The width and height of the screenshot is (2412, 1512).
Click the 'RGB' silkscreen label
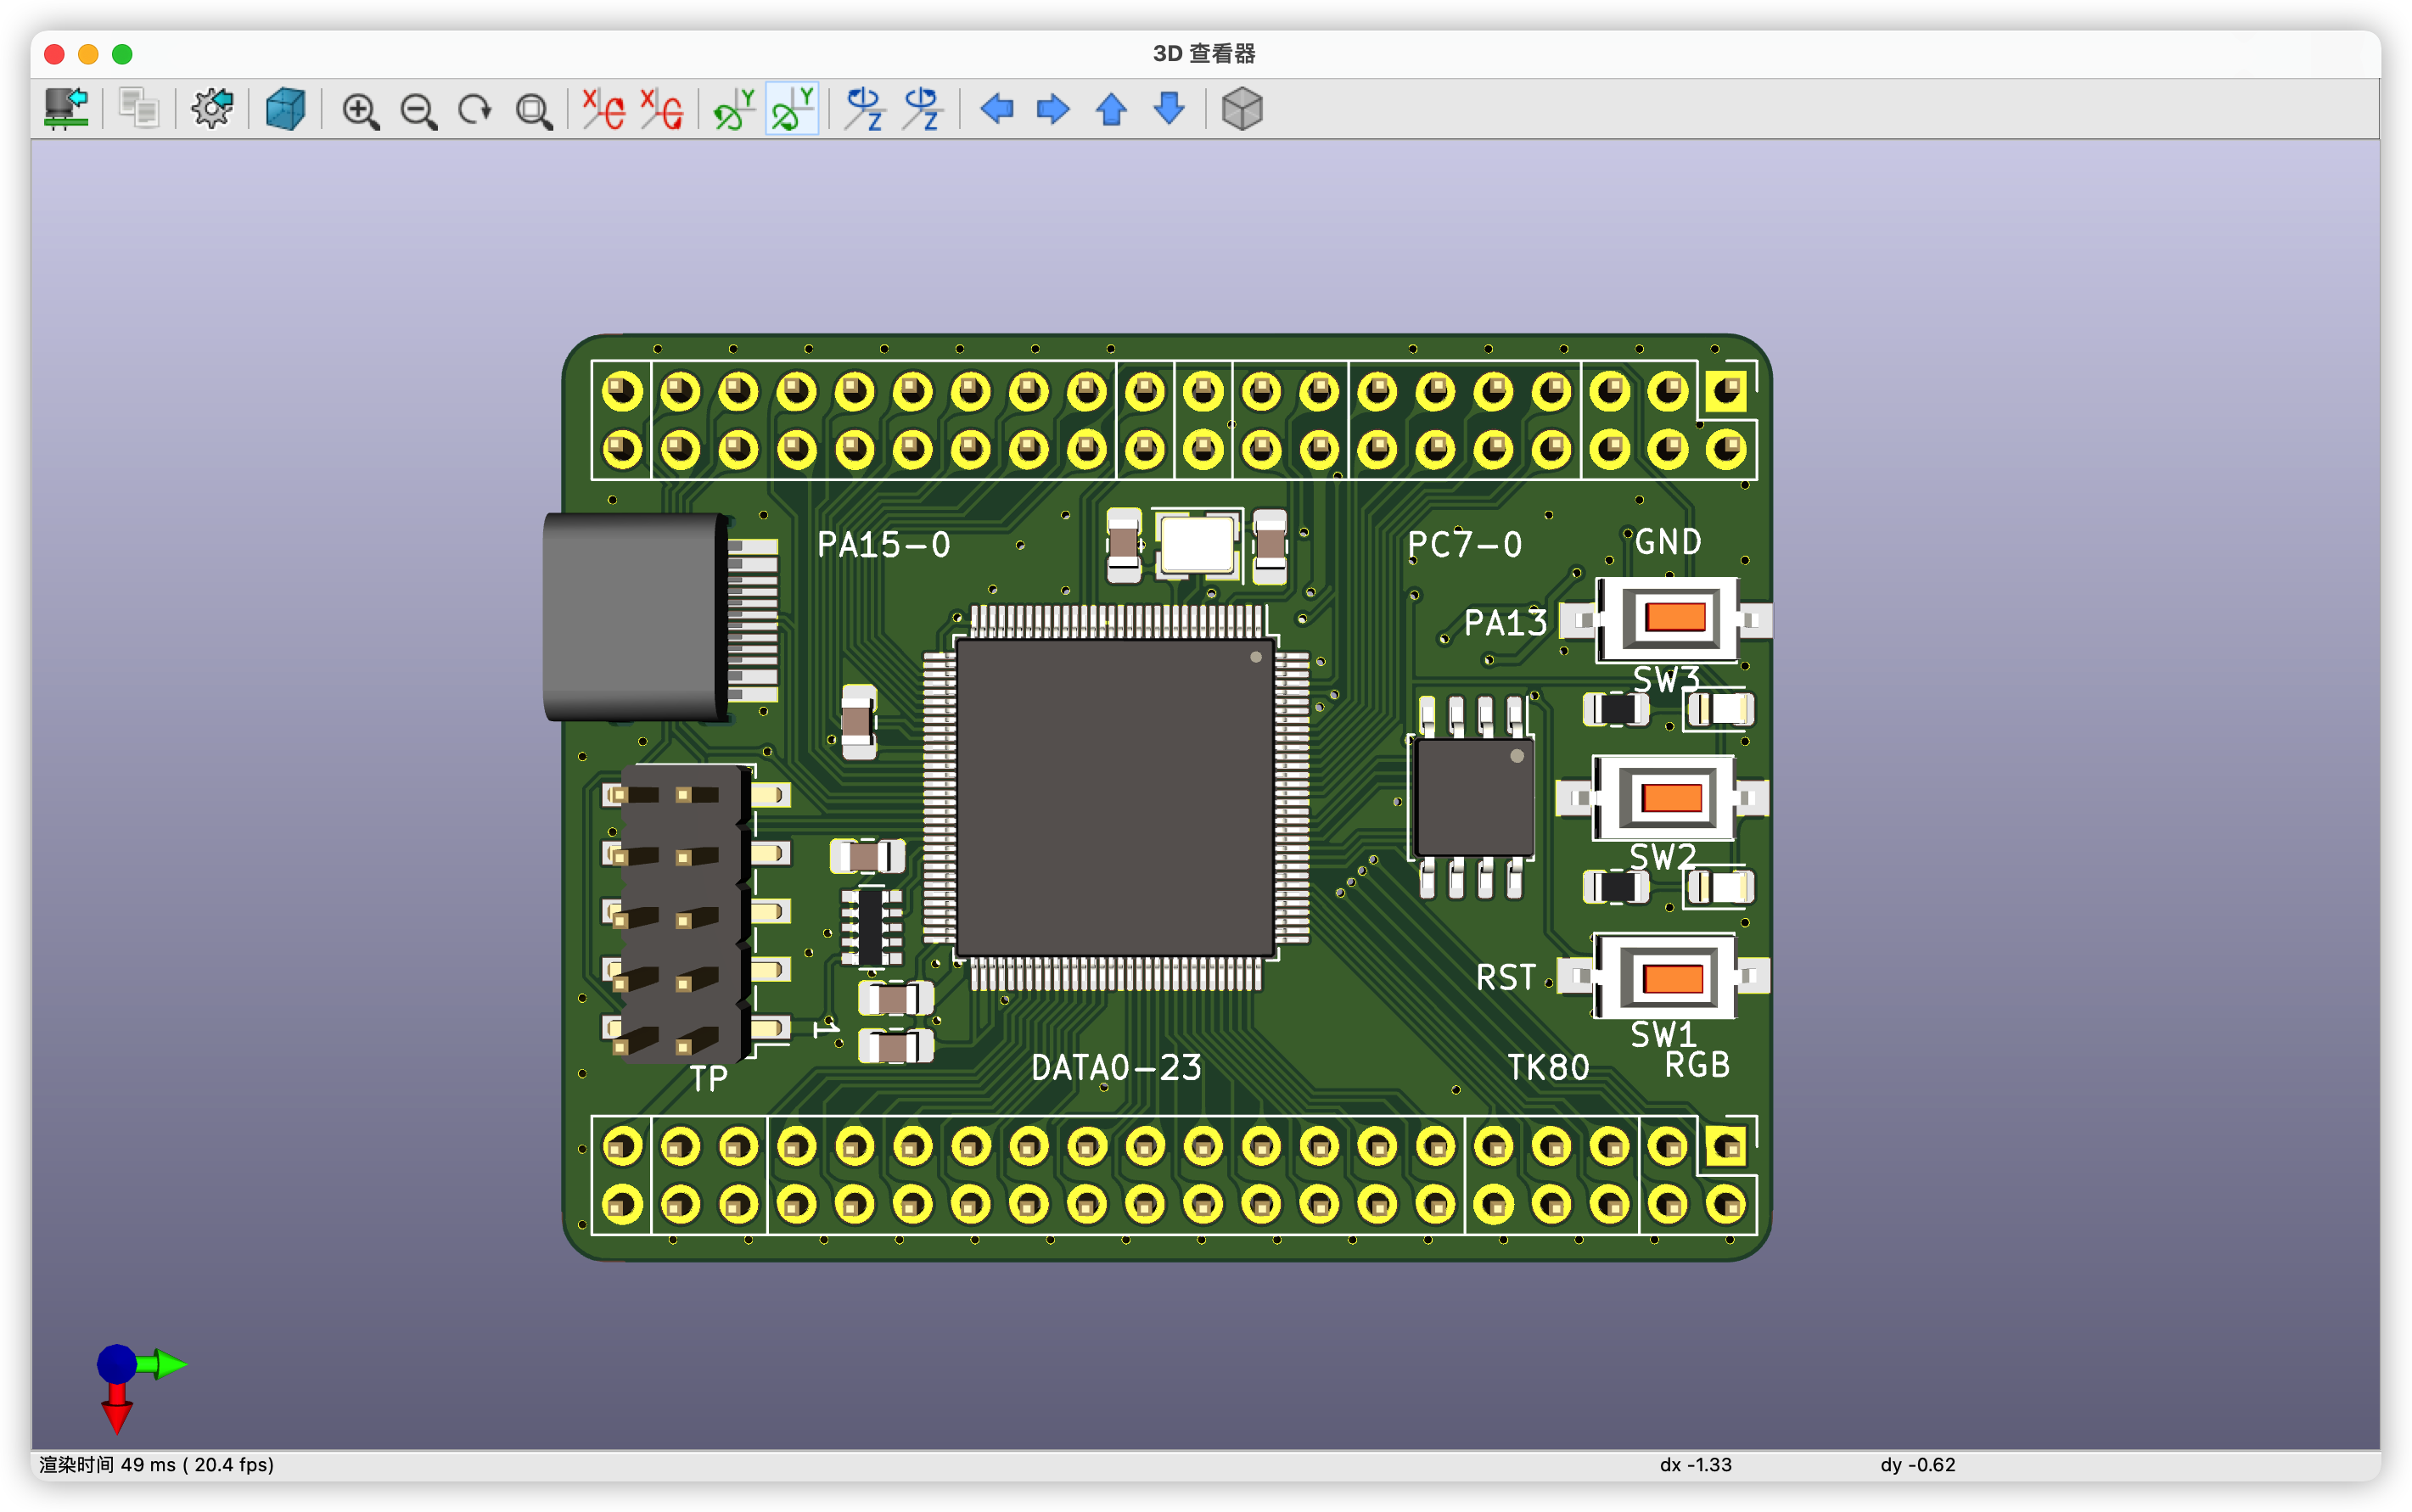1697,1064
